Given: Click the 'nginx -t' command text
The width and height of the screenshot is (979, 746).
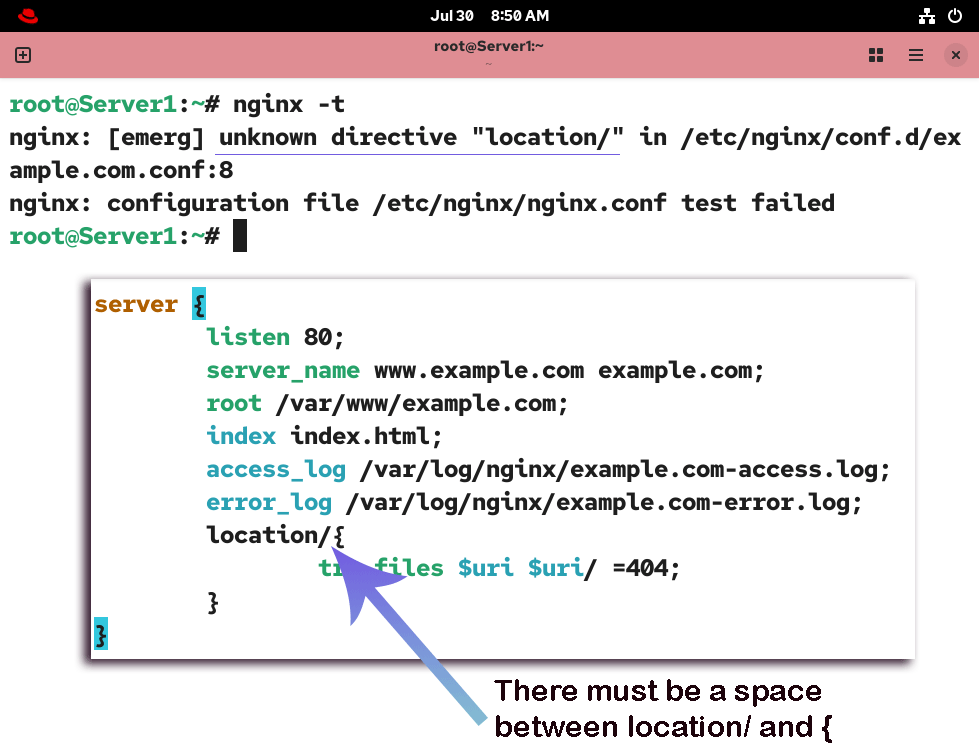Looking at the screenshot, I should coord(288,104).
